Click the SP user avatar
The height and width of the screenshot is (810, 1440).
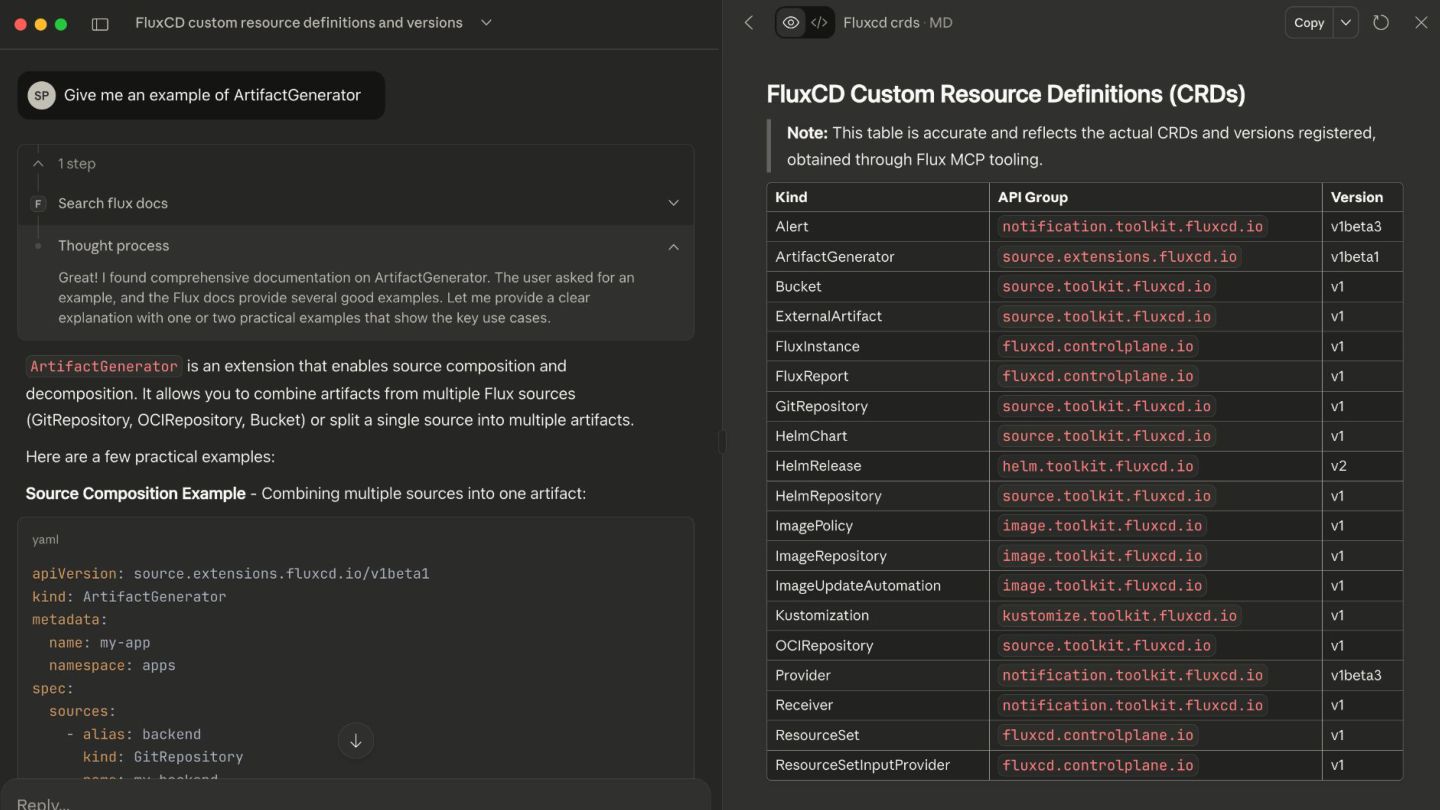(41, 95)
